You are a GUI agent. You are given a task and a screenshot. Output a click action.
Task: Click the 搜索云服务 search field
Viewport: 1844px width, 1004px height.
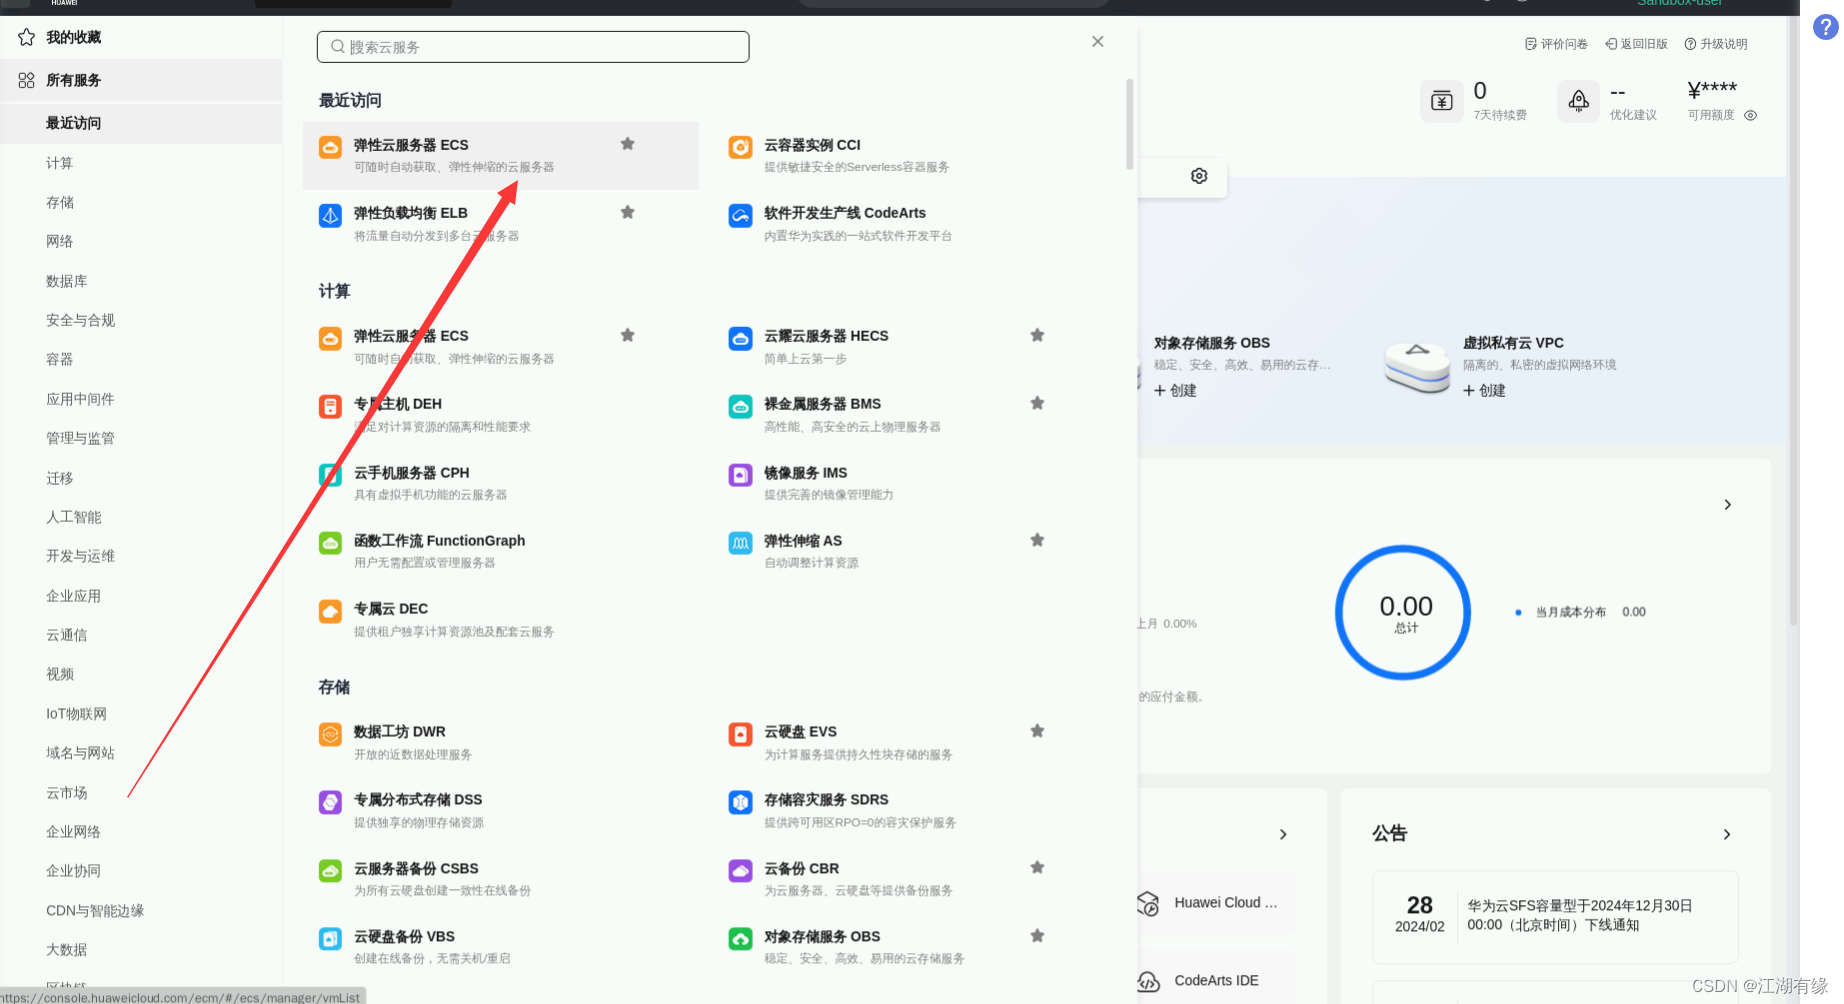[x=533, y=47]
